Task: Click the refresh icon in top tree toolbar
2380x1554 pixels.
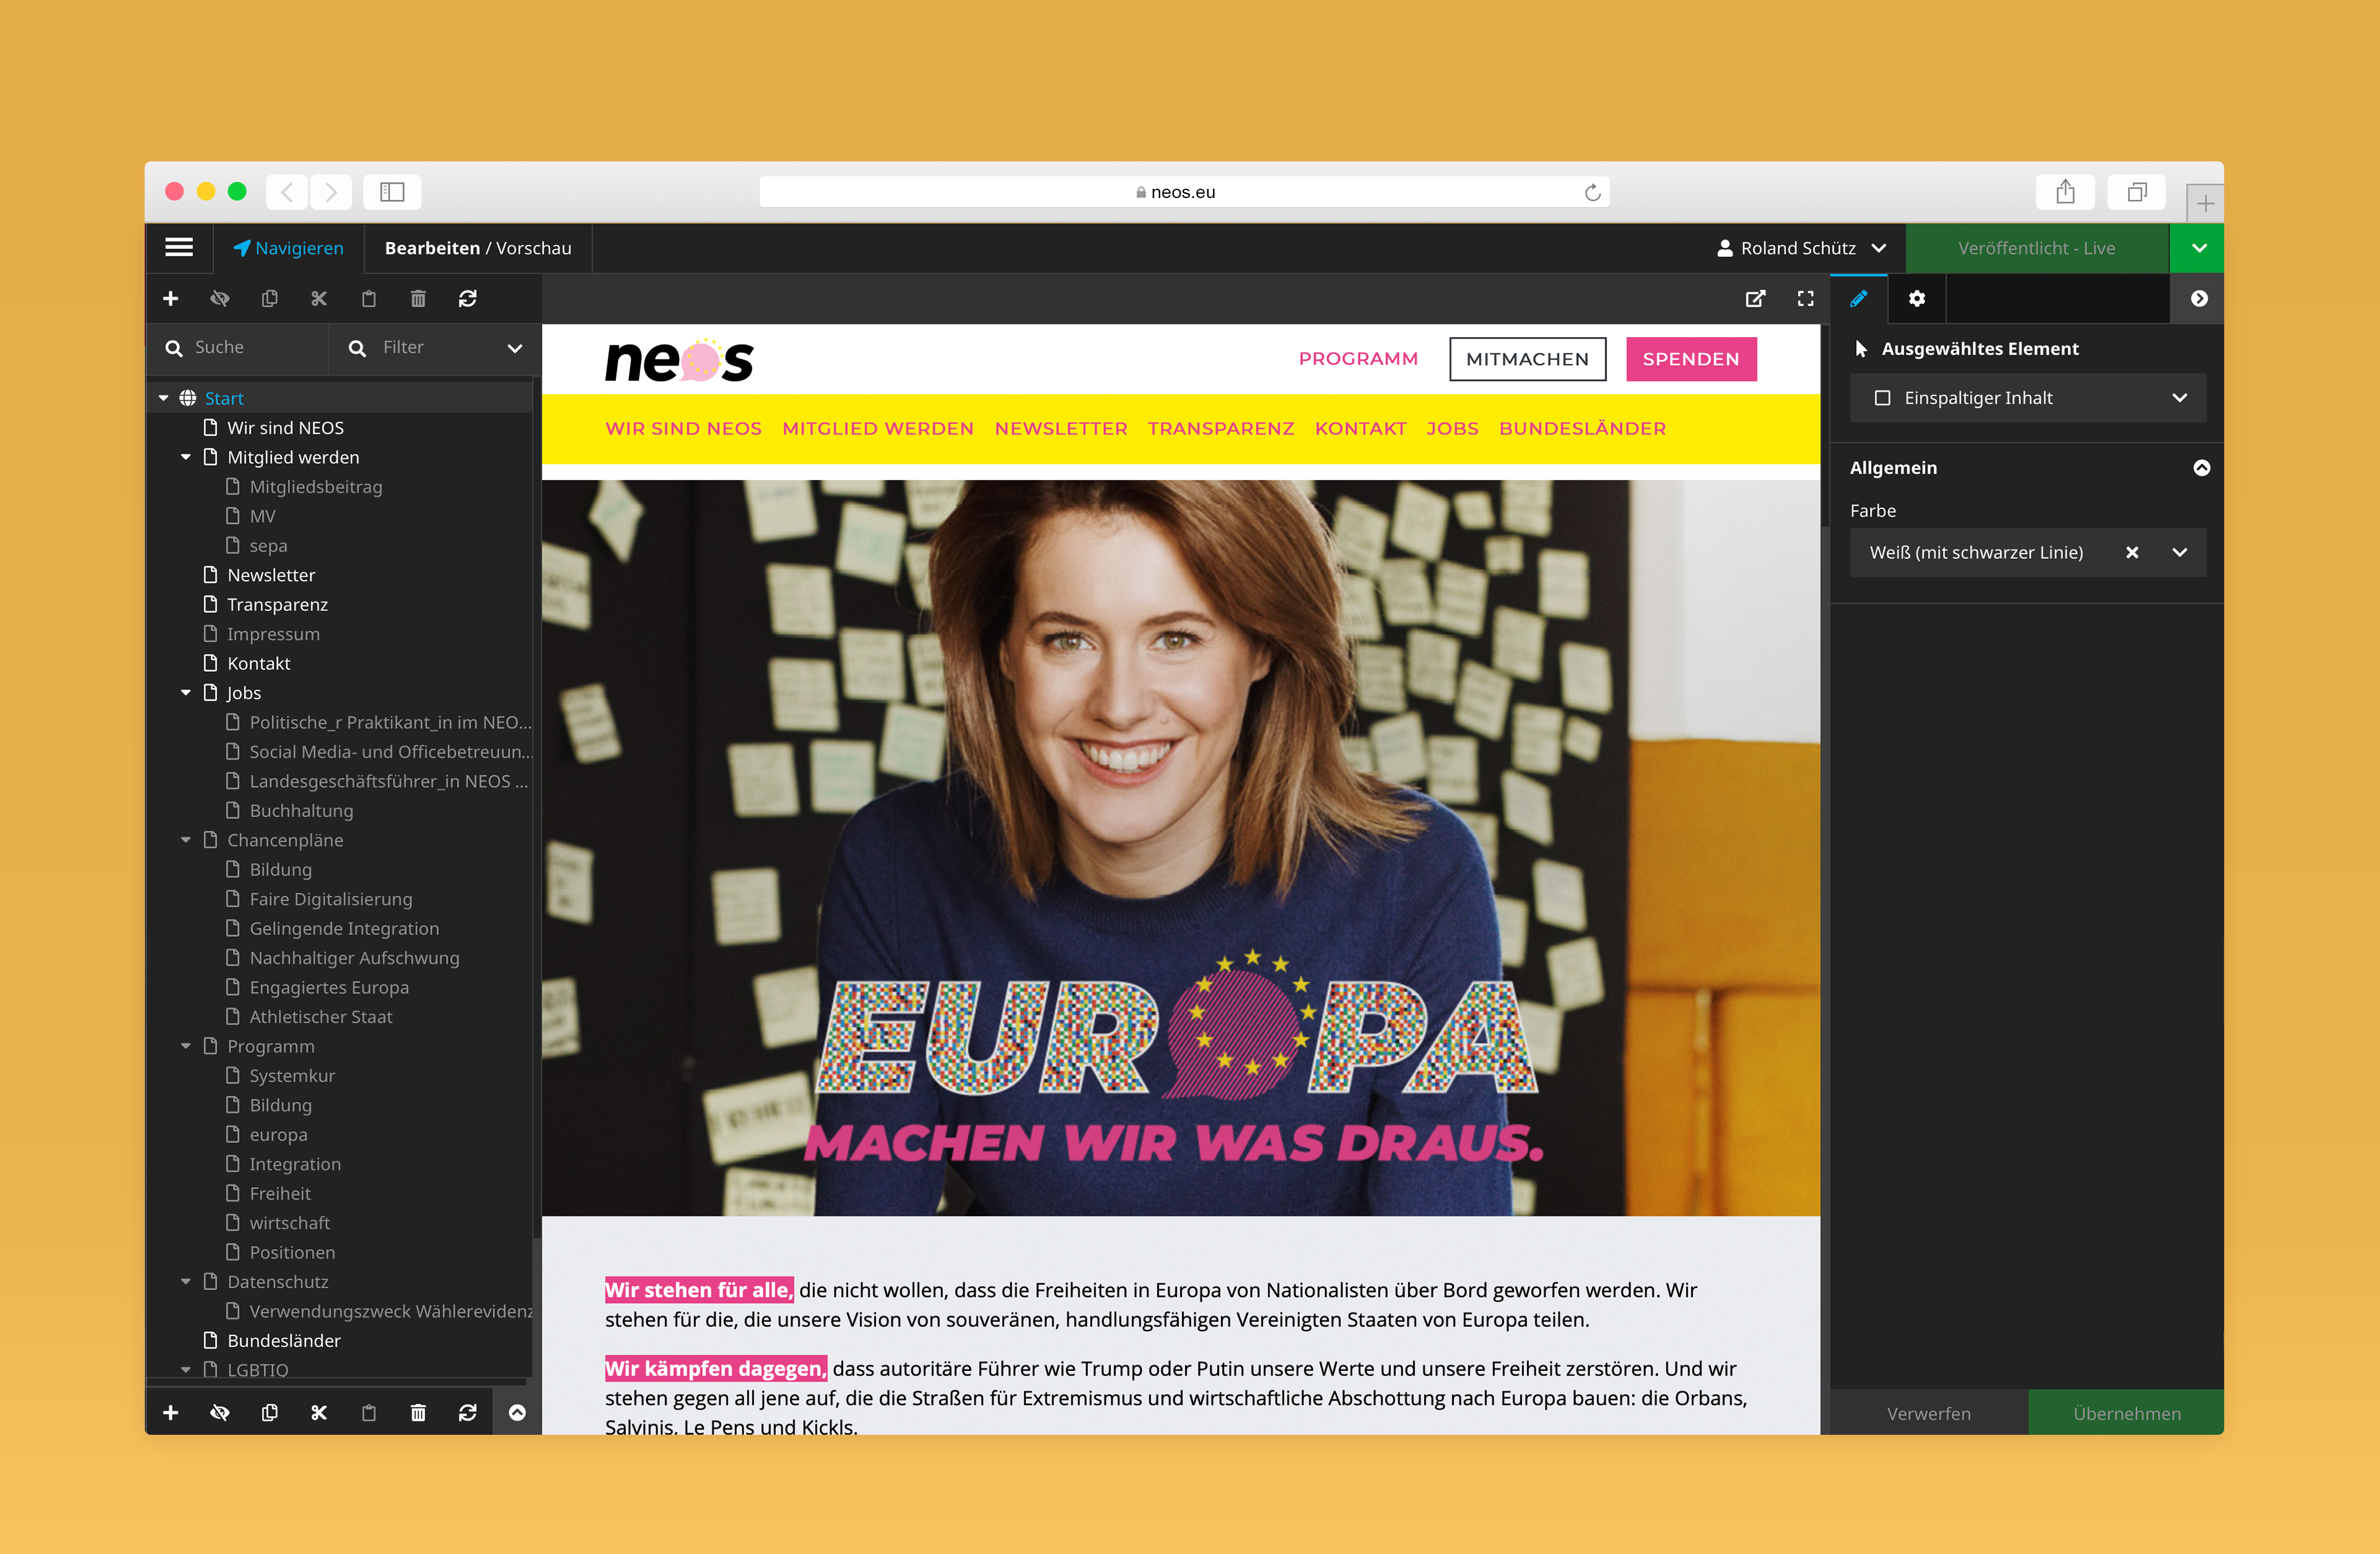Action: pyautogui.click(x=468, y=298)
